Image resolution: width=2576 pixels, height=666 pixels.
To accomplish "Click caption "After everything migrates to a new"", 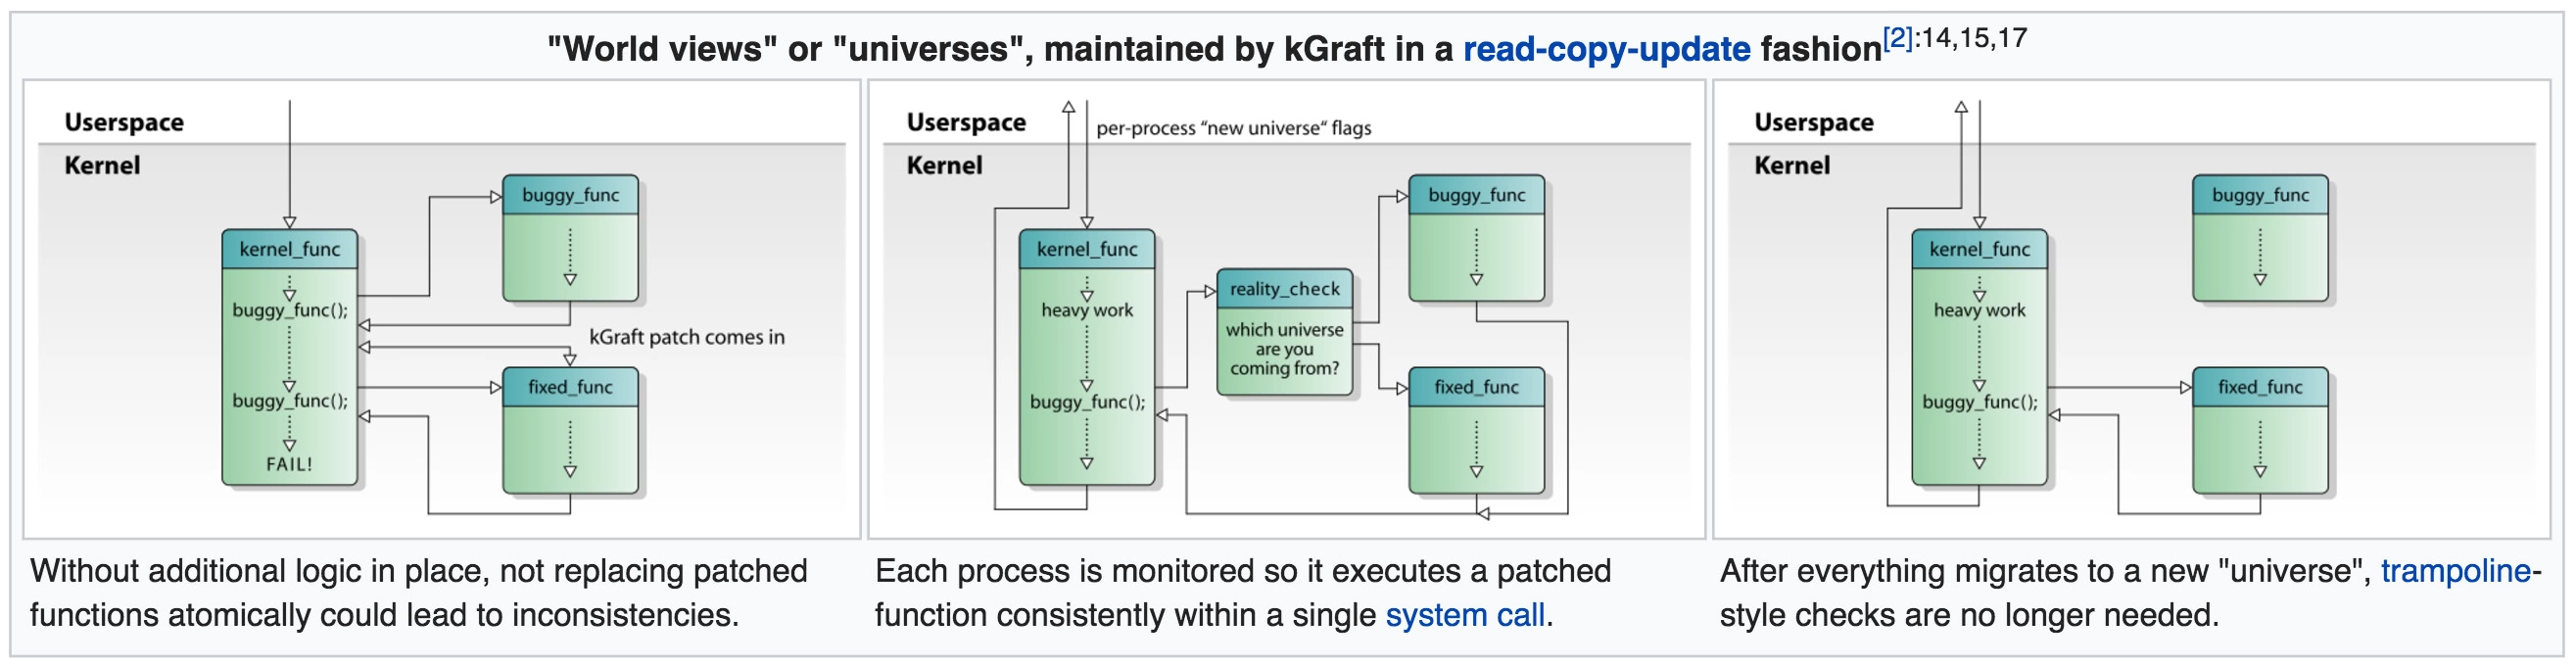I will [x=1964, y=571].
